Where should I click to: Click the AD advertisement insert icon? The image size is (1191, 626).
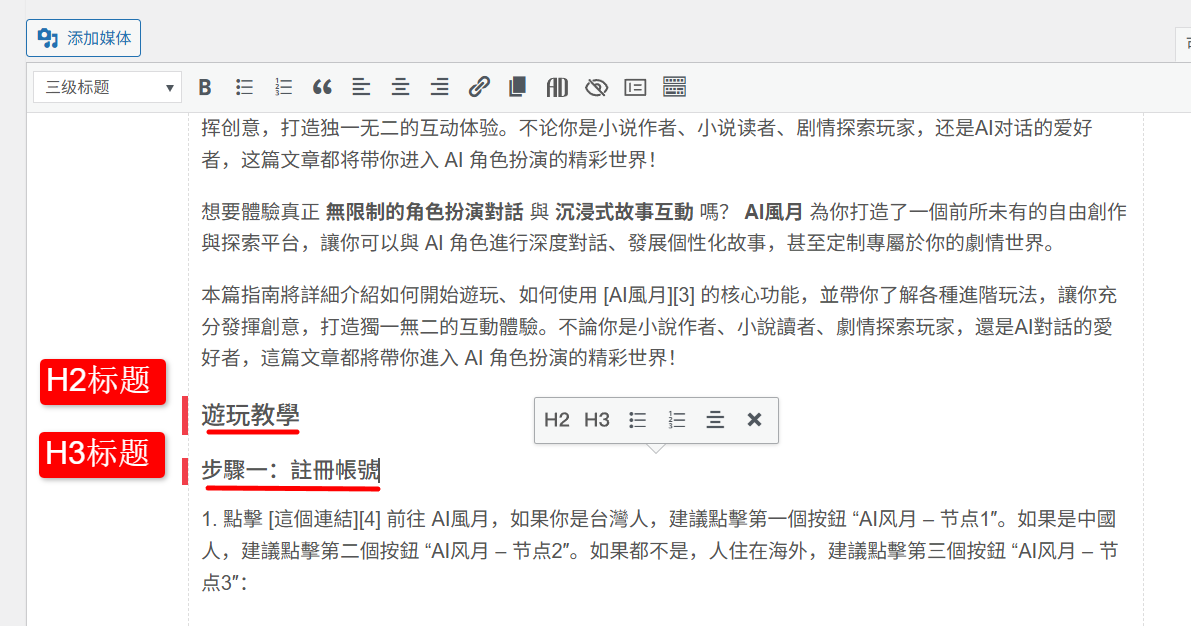click(x=557, y=87)
